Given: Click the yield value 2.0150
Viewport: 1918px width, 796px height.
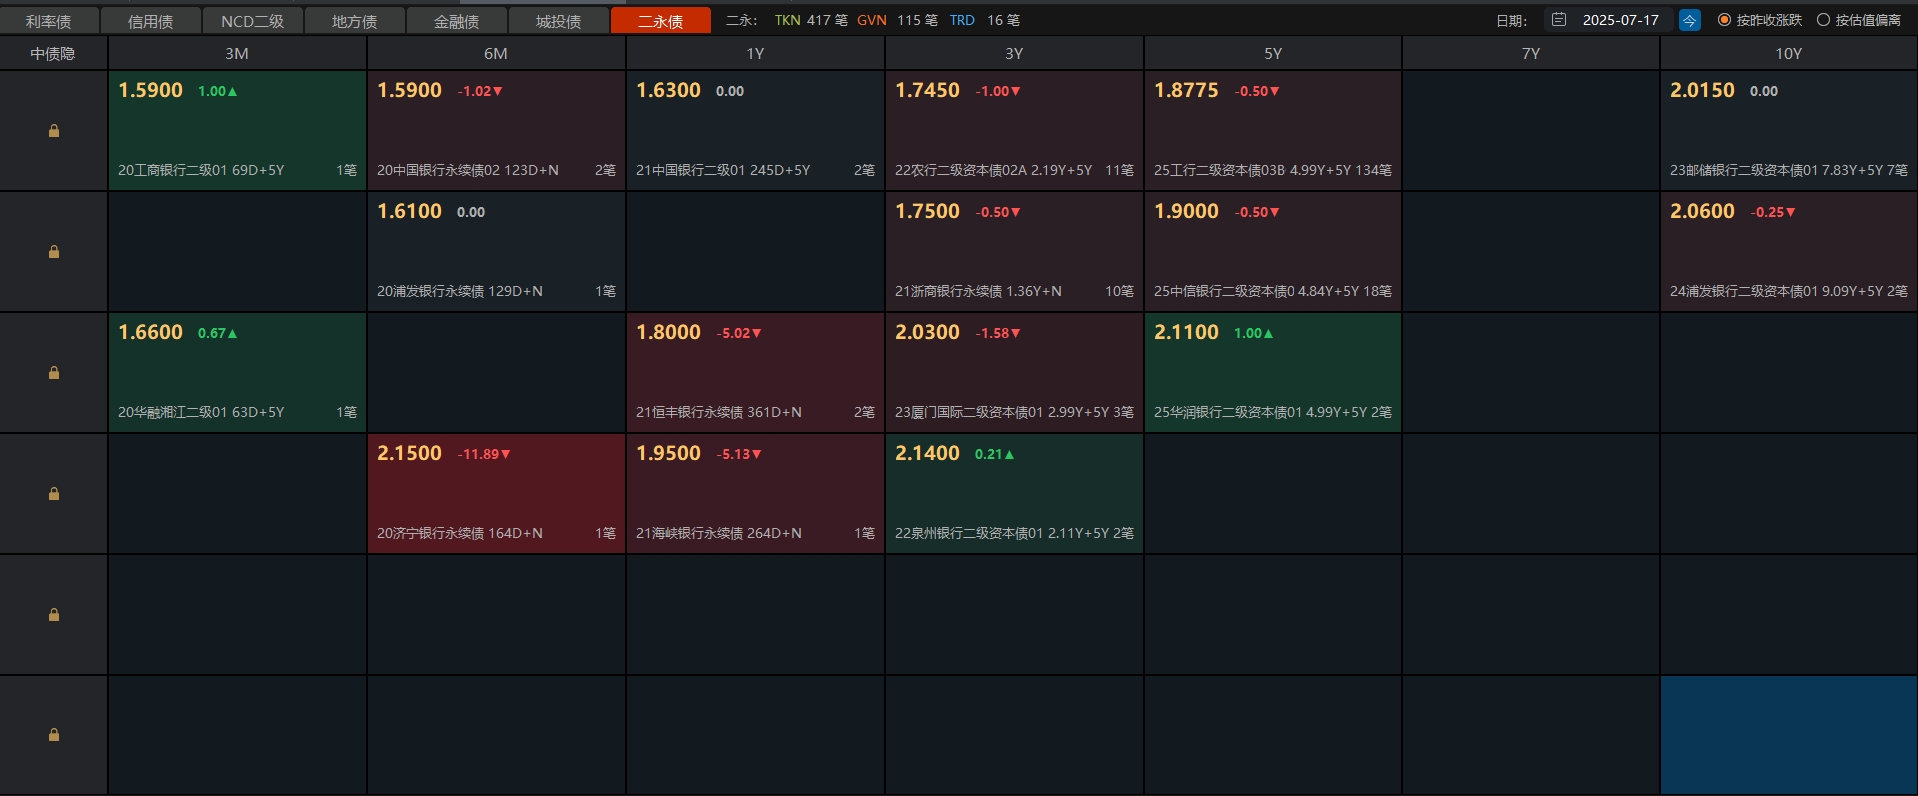Looking at the screenshot, I should click(x=1702, y=90).
